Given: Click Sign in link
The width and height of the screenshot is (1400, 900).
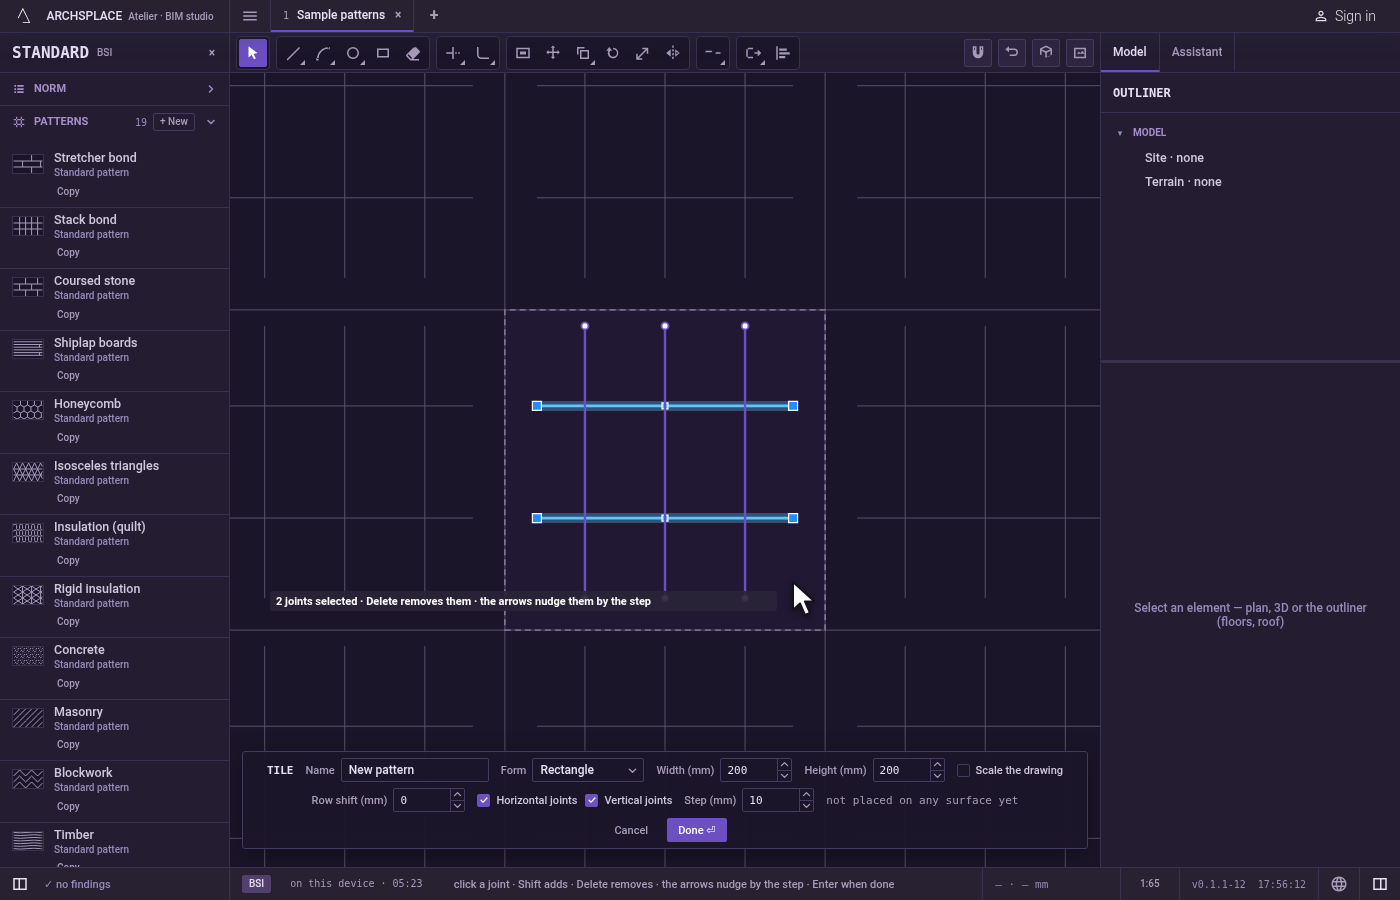Looking at the screenshot, I should tap(1345, 16).
